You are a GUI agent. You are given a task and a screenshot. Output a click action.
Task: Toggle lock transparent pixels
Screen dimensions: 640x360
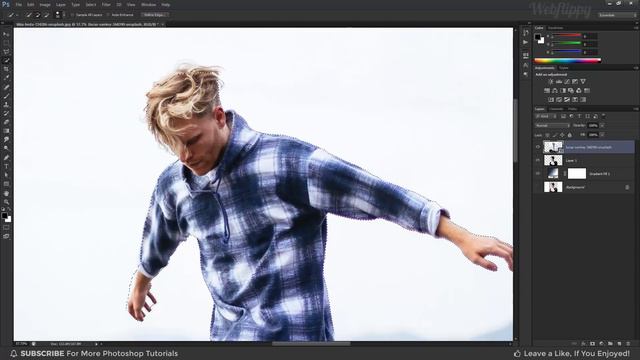[547, 135]
